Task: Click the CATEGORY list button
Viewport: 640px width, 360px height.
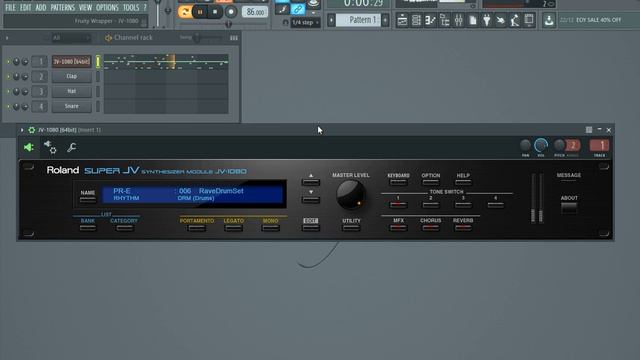Action: (x=124, y=228)
